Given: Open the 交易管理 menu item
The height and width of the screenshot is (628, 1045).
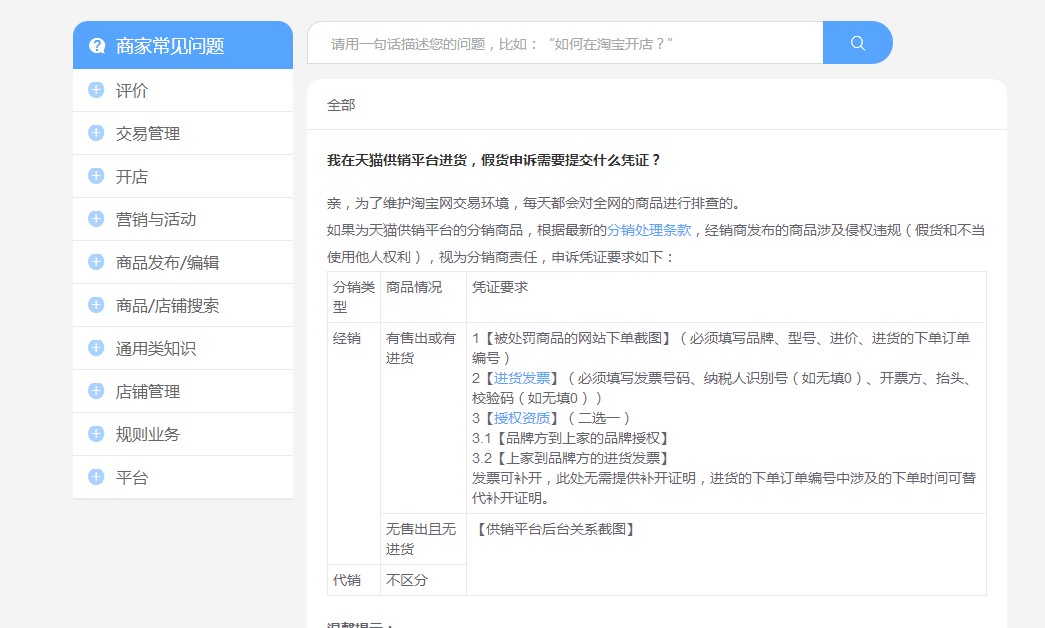Looking at the screenshot, I should (x=183, y=133).
